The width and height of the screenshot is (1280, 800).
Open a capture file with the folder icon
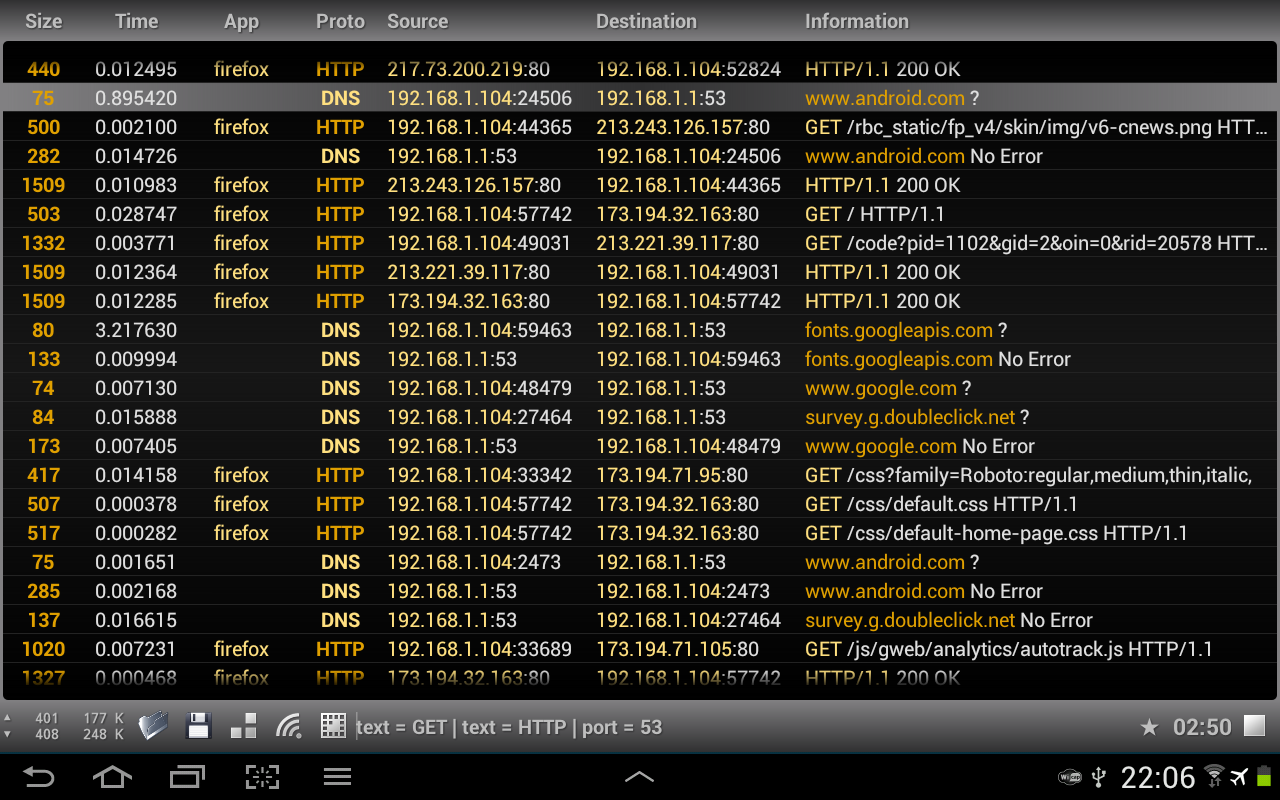(x=153, y=726)
